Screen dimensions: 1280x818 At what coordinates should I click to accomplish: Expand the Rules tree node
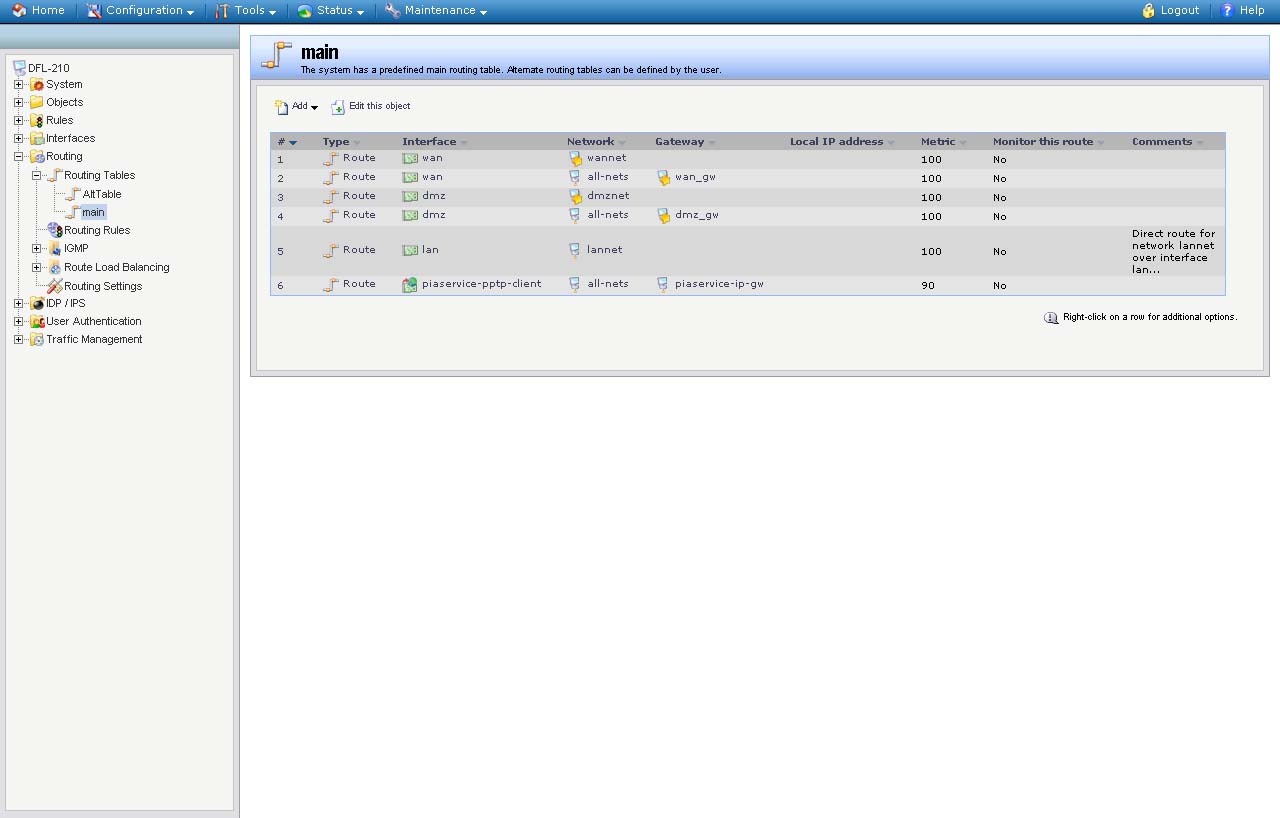[18, 120]
